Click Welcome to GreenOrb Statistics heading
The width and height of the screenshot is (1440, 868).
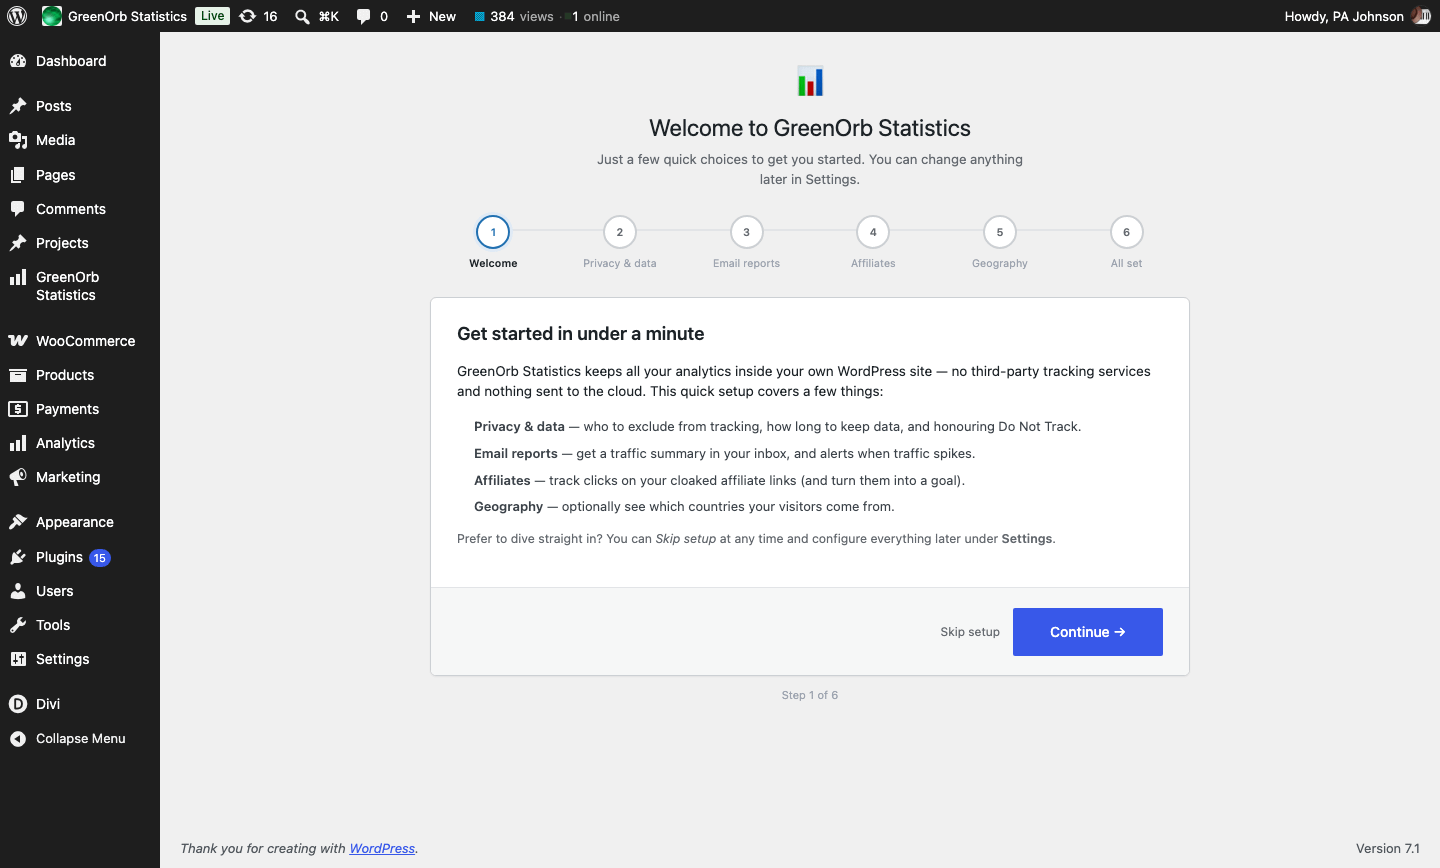pyautogui.click(x=810, y=128)
